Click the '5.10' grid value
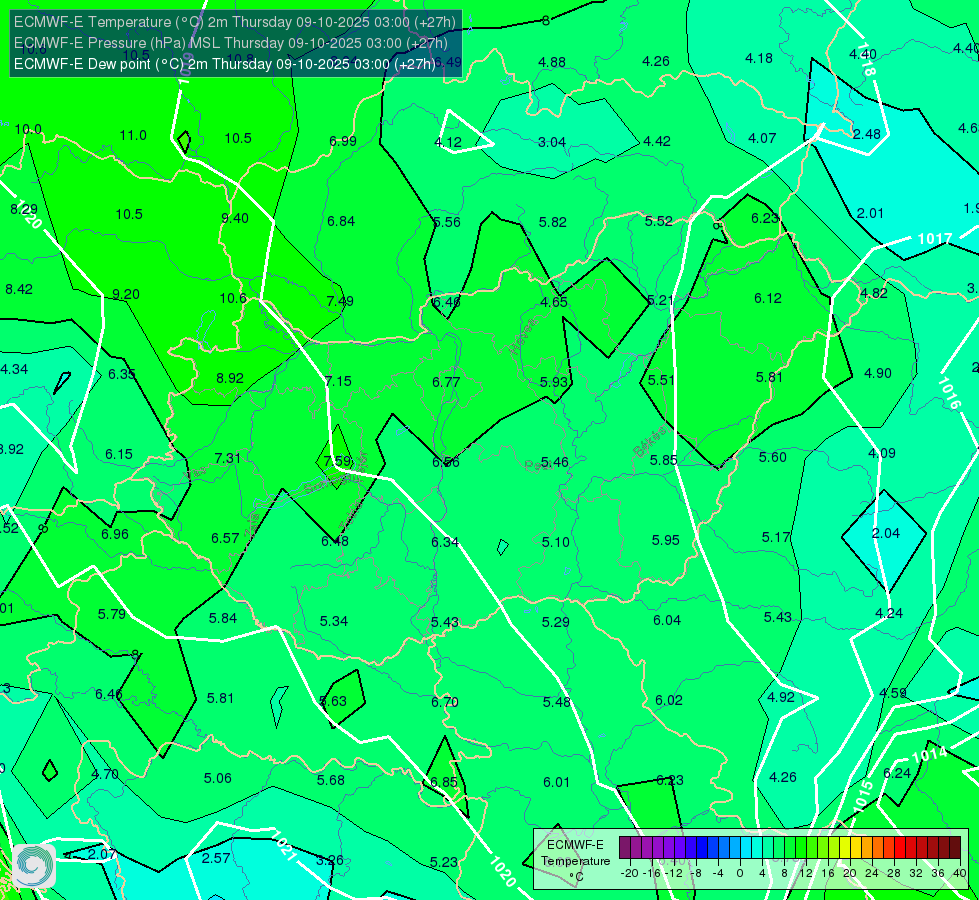 tap(556, 542)
